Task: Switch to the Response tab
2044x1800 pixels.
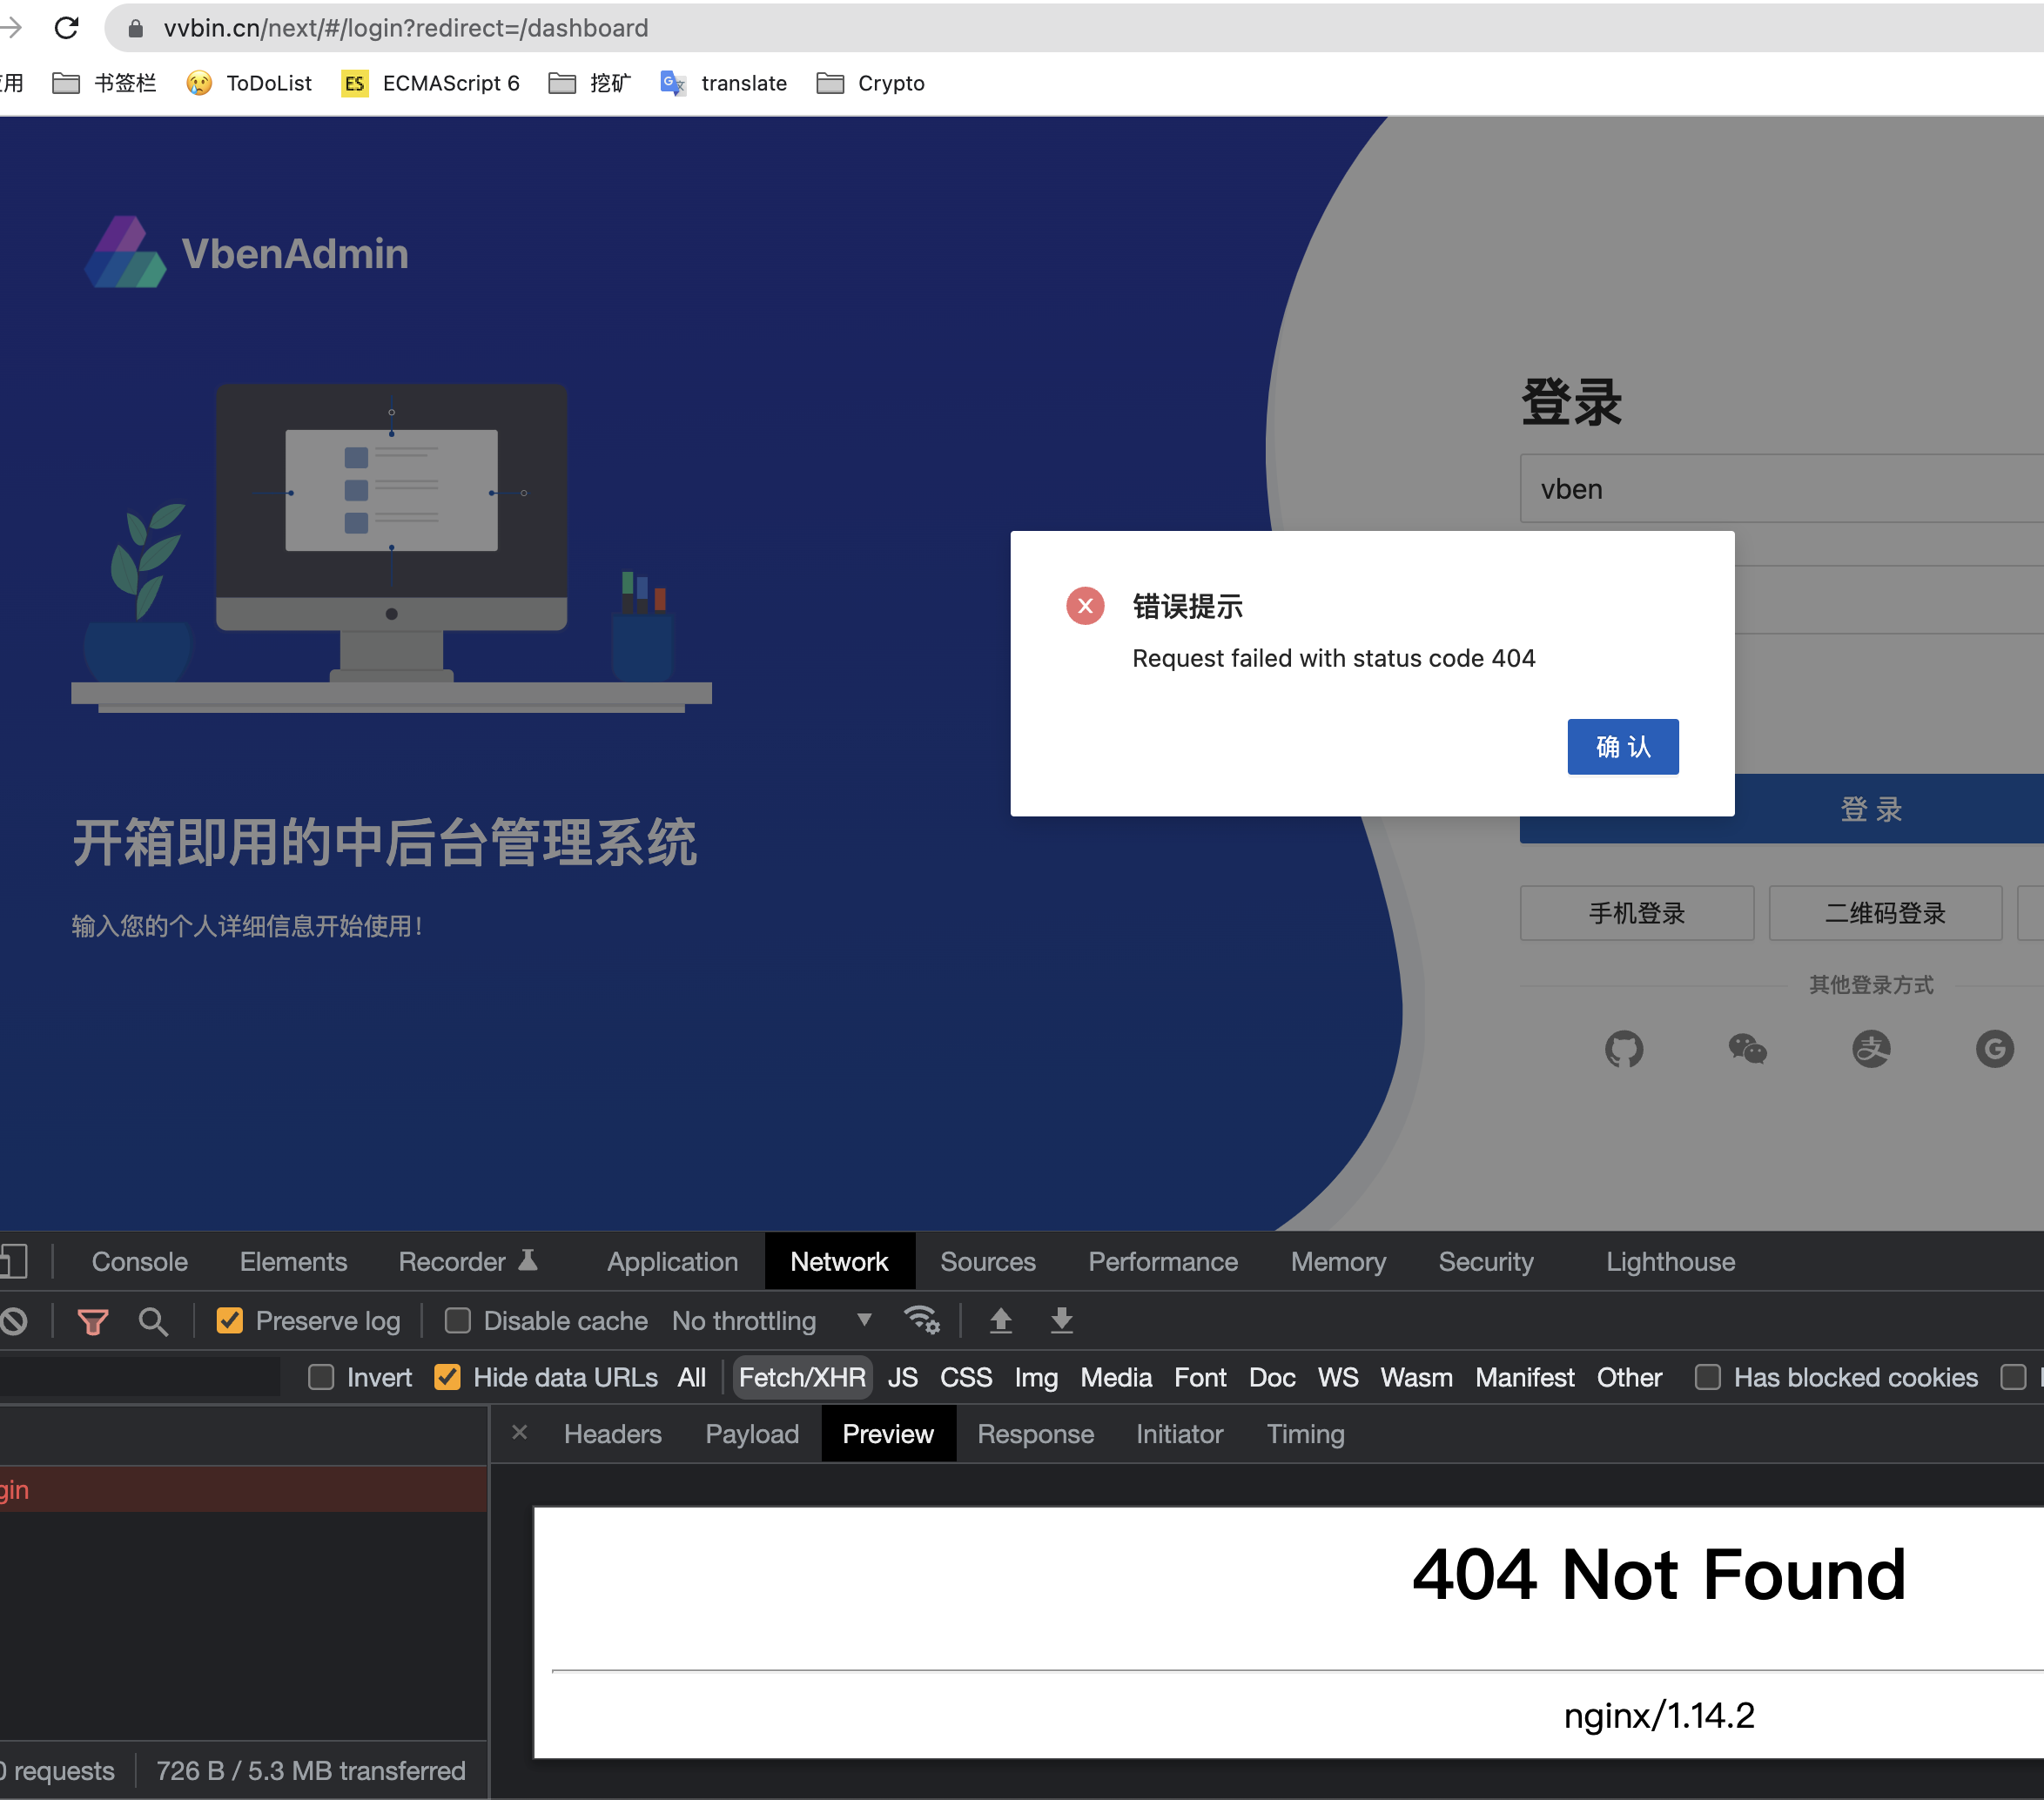Action: point(1035,1433)
